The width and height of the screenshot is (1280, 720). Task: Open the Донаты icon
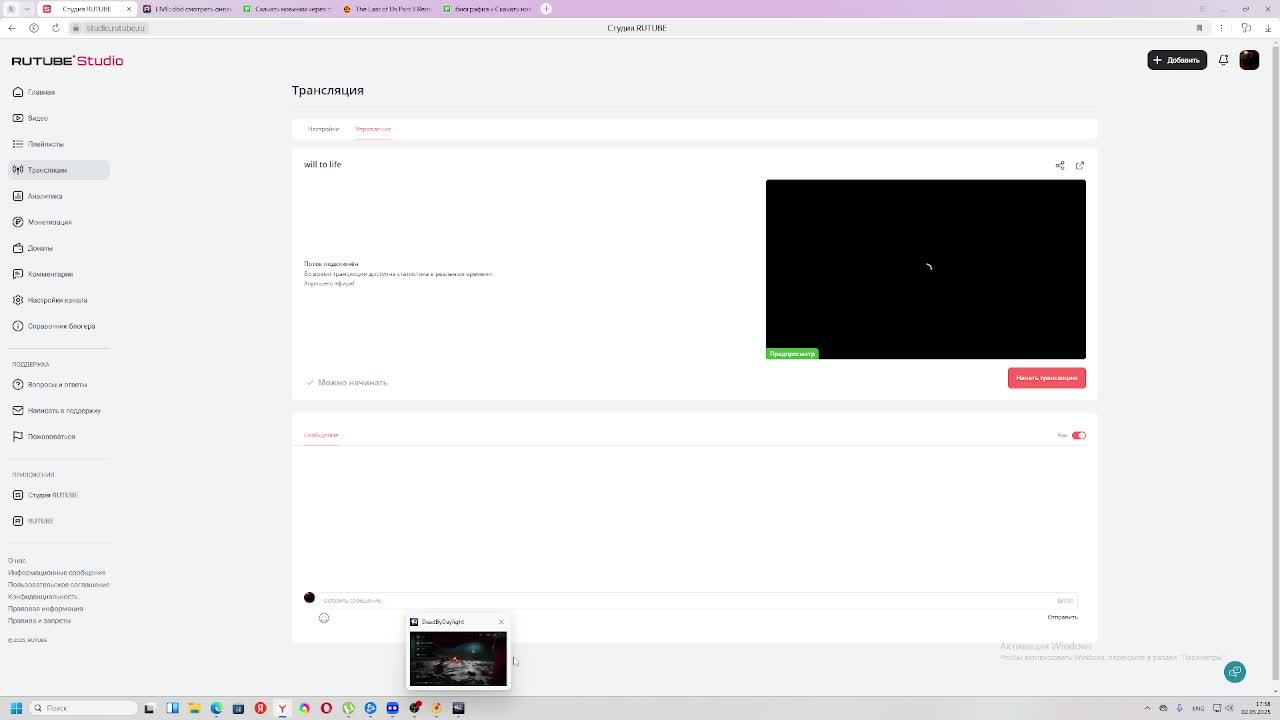tap(18, 248)
